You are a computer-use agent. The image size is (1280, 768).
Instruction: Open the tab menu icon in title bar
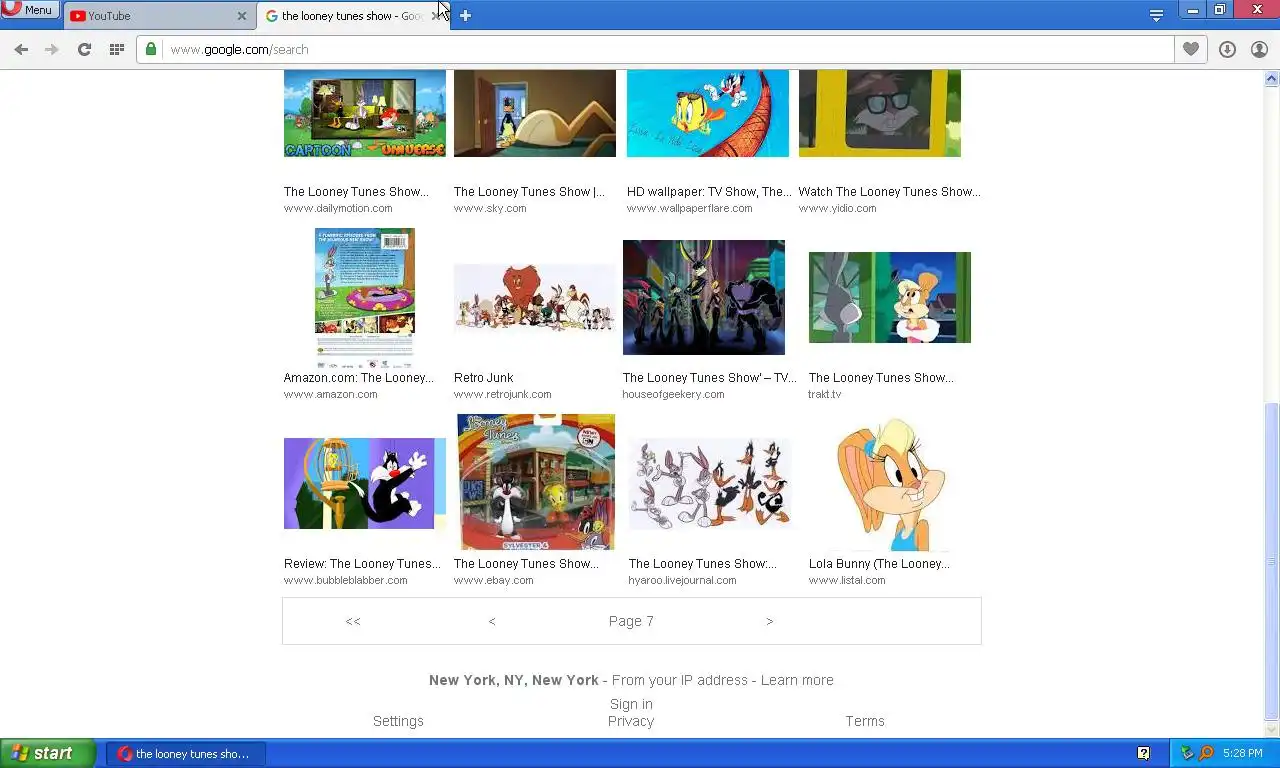pyautogui.click(x=1156, y=15)
